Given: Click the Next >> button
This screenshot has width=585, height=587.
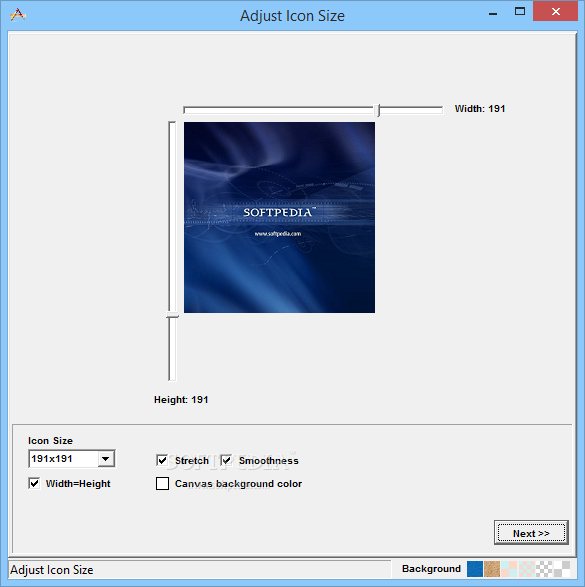Looking at the screenshot, I should [x=531, y=533].
